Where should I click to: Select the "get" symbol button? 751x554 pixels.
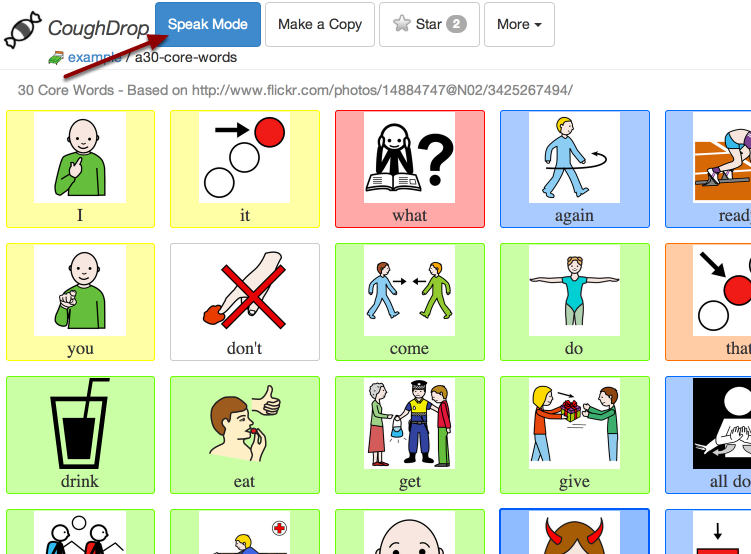pyautogui.click(x=410, y=435)
